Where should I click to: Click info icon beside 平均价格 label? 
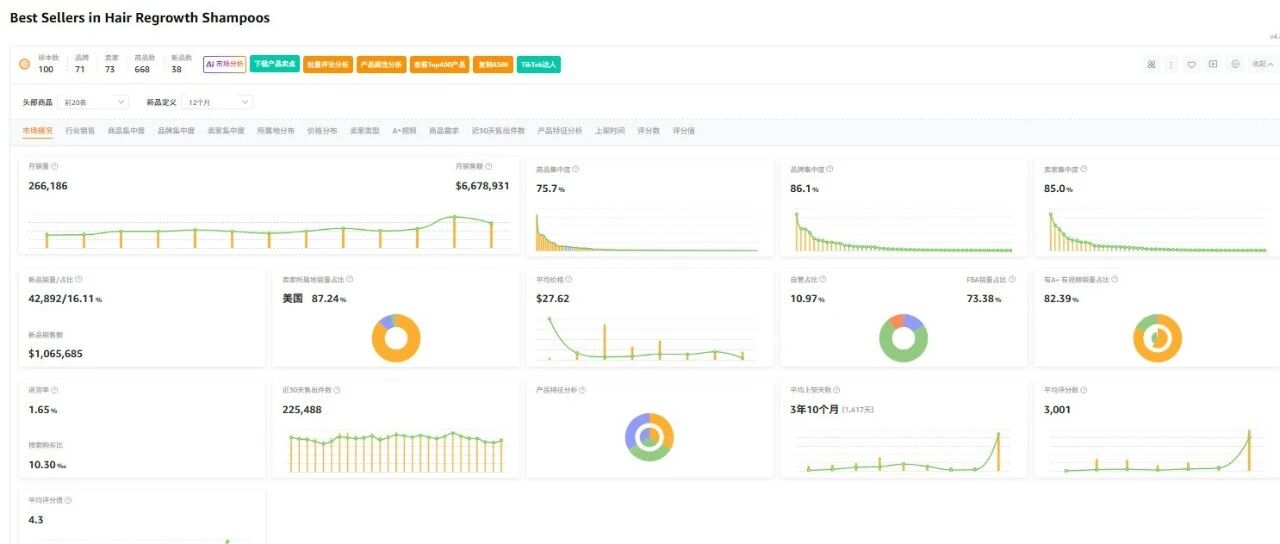tap(573, 280)
